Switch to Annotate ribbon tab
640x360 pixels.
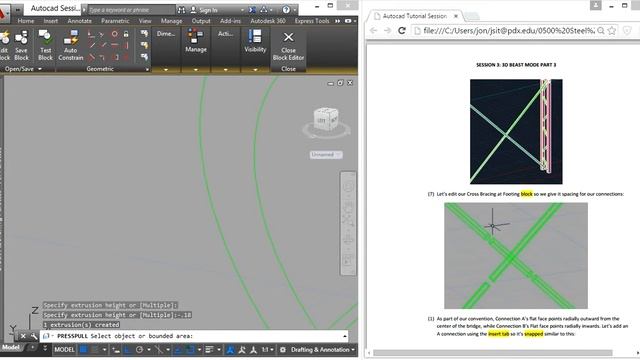pos(80,21)
